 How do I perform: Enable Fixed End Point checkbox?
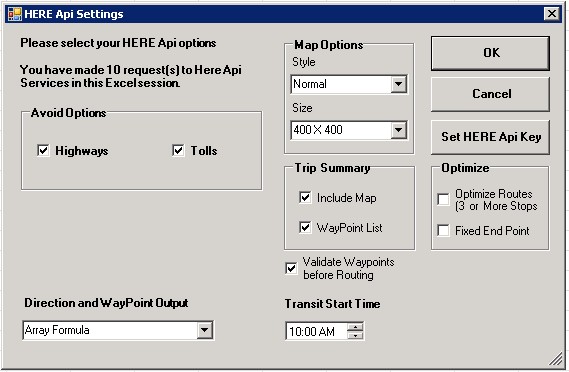click(443, 230)
